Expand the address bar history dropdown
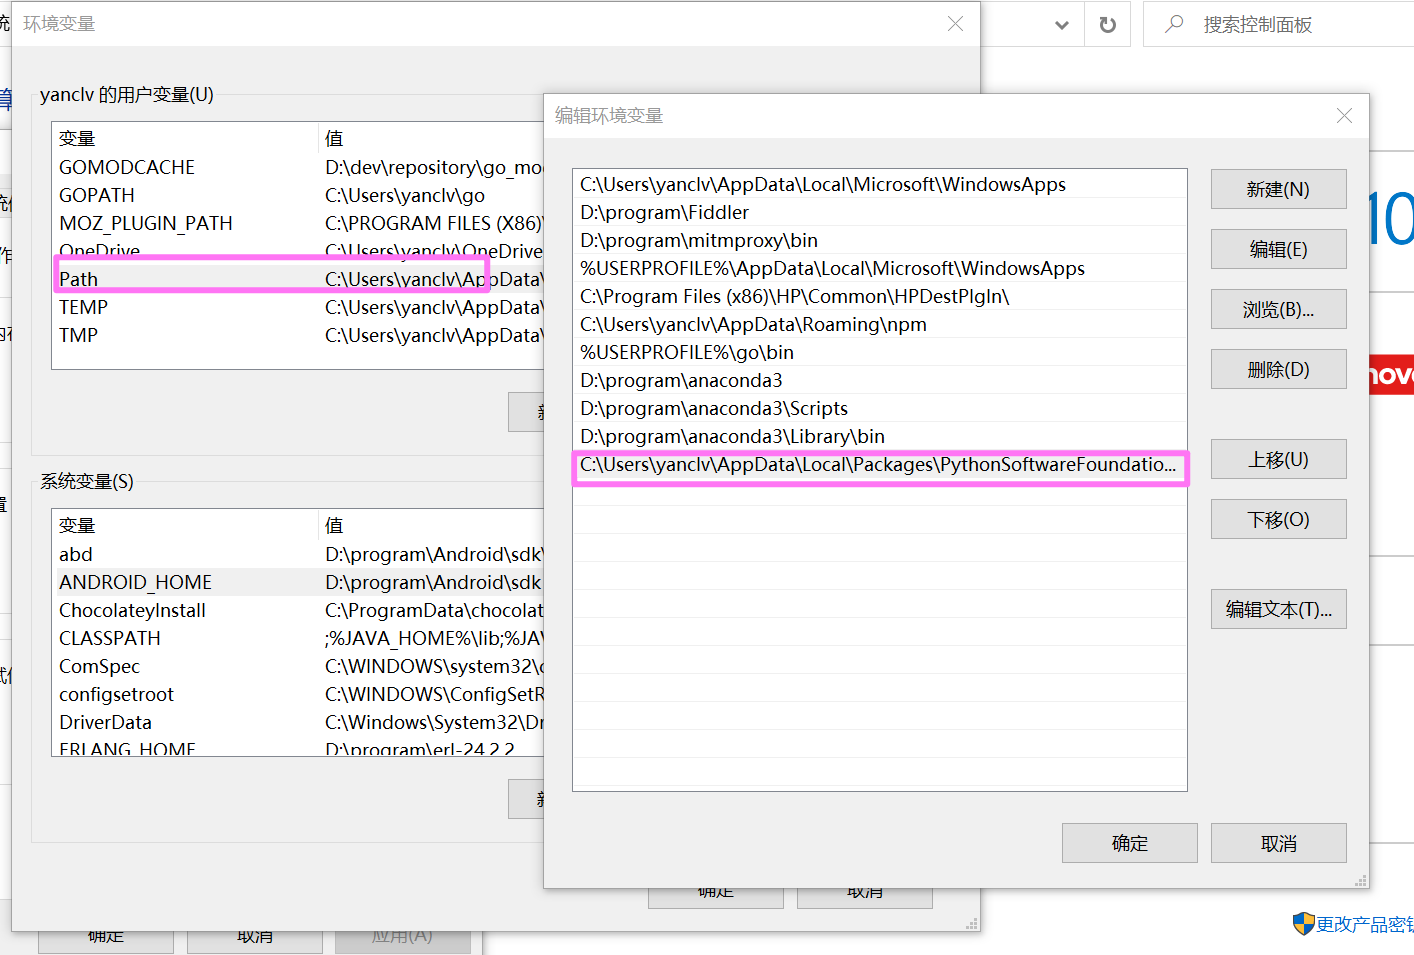 pyautogui.click(x=1062, y=25)
